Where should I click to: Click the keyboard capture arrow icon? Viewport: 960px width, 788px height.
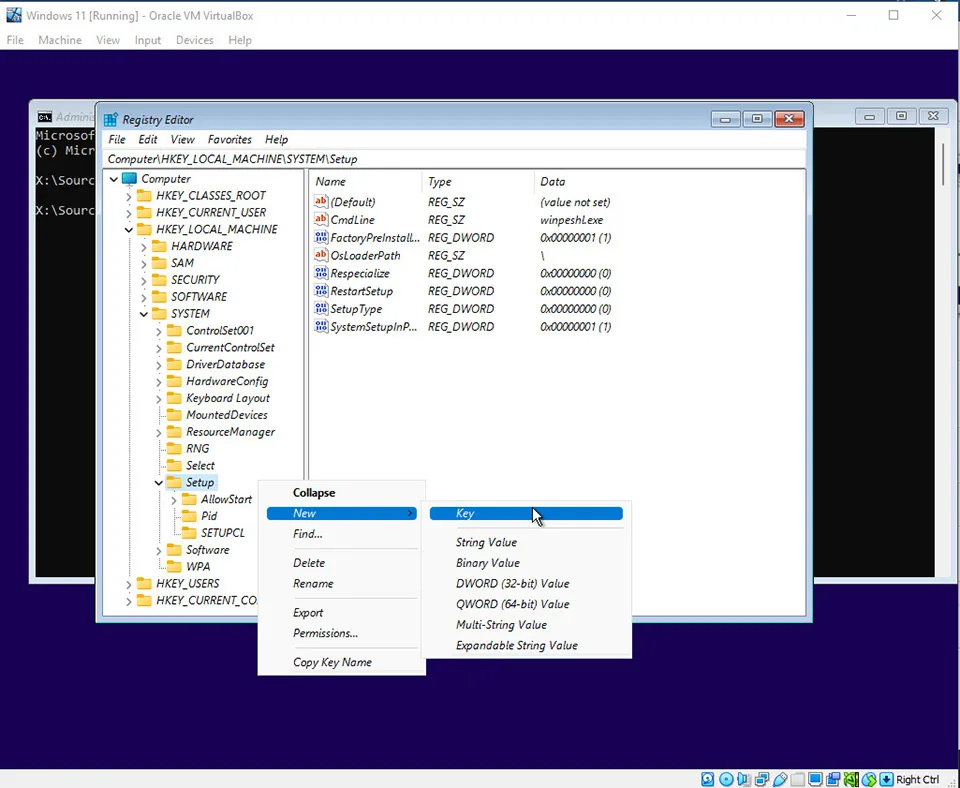click(886, 779)
